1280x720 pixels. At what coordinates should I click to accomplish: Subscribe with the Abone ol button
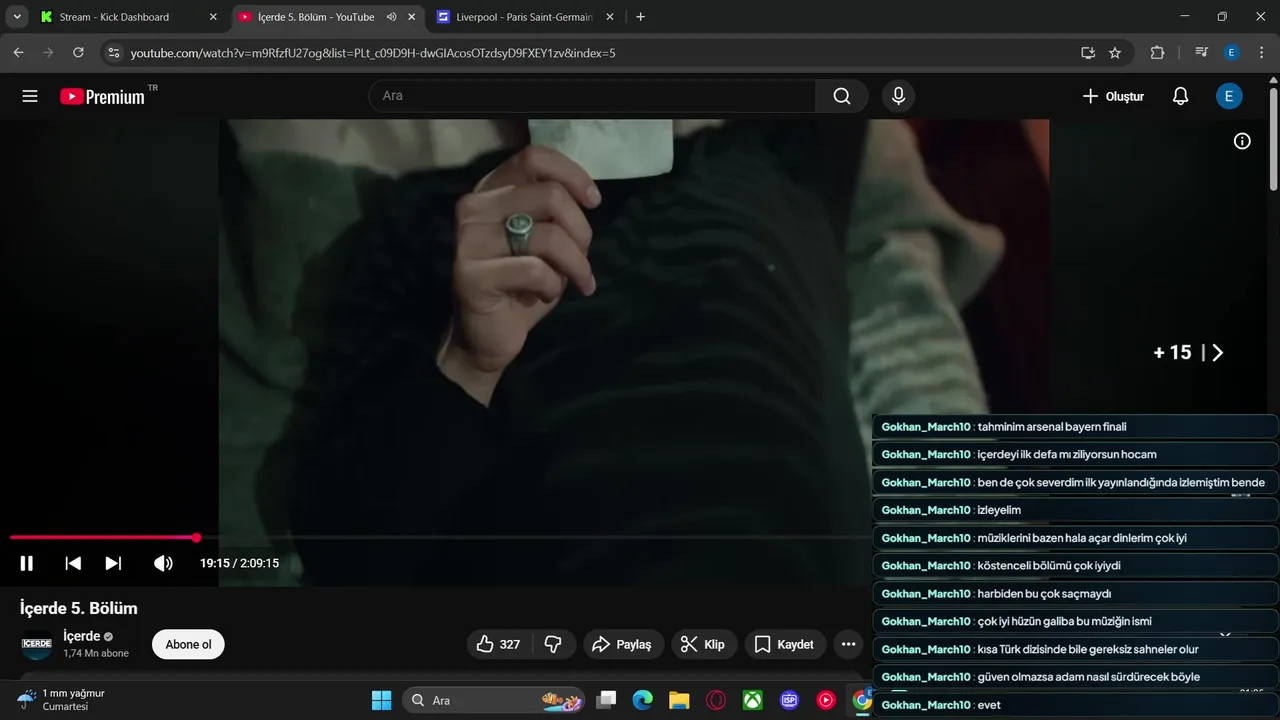tap(188, 644)
